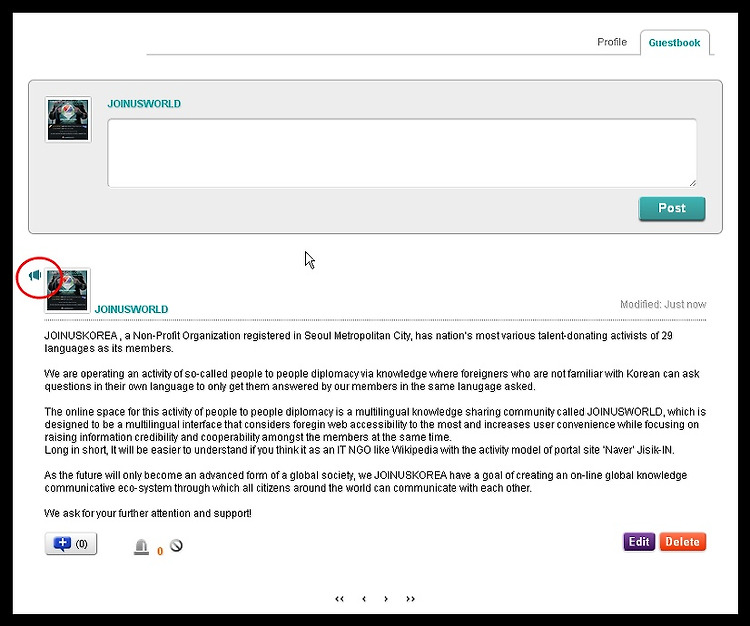Switch to the Profile tab
750x626 pixels.
click(612, 42)
